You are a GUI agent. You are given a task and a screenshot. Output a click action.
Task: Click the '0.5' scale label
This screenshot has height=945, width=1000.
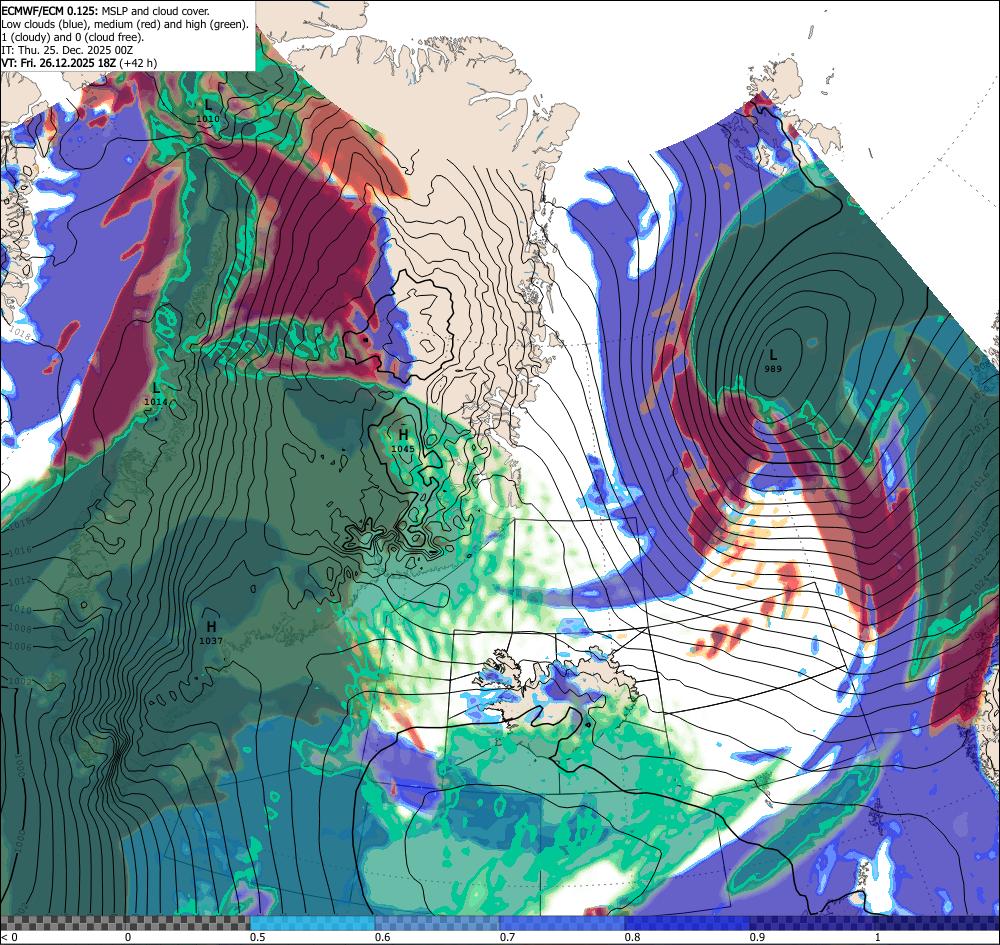click(258, 937)
